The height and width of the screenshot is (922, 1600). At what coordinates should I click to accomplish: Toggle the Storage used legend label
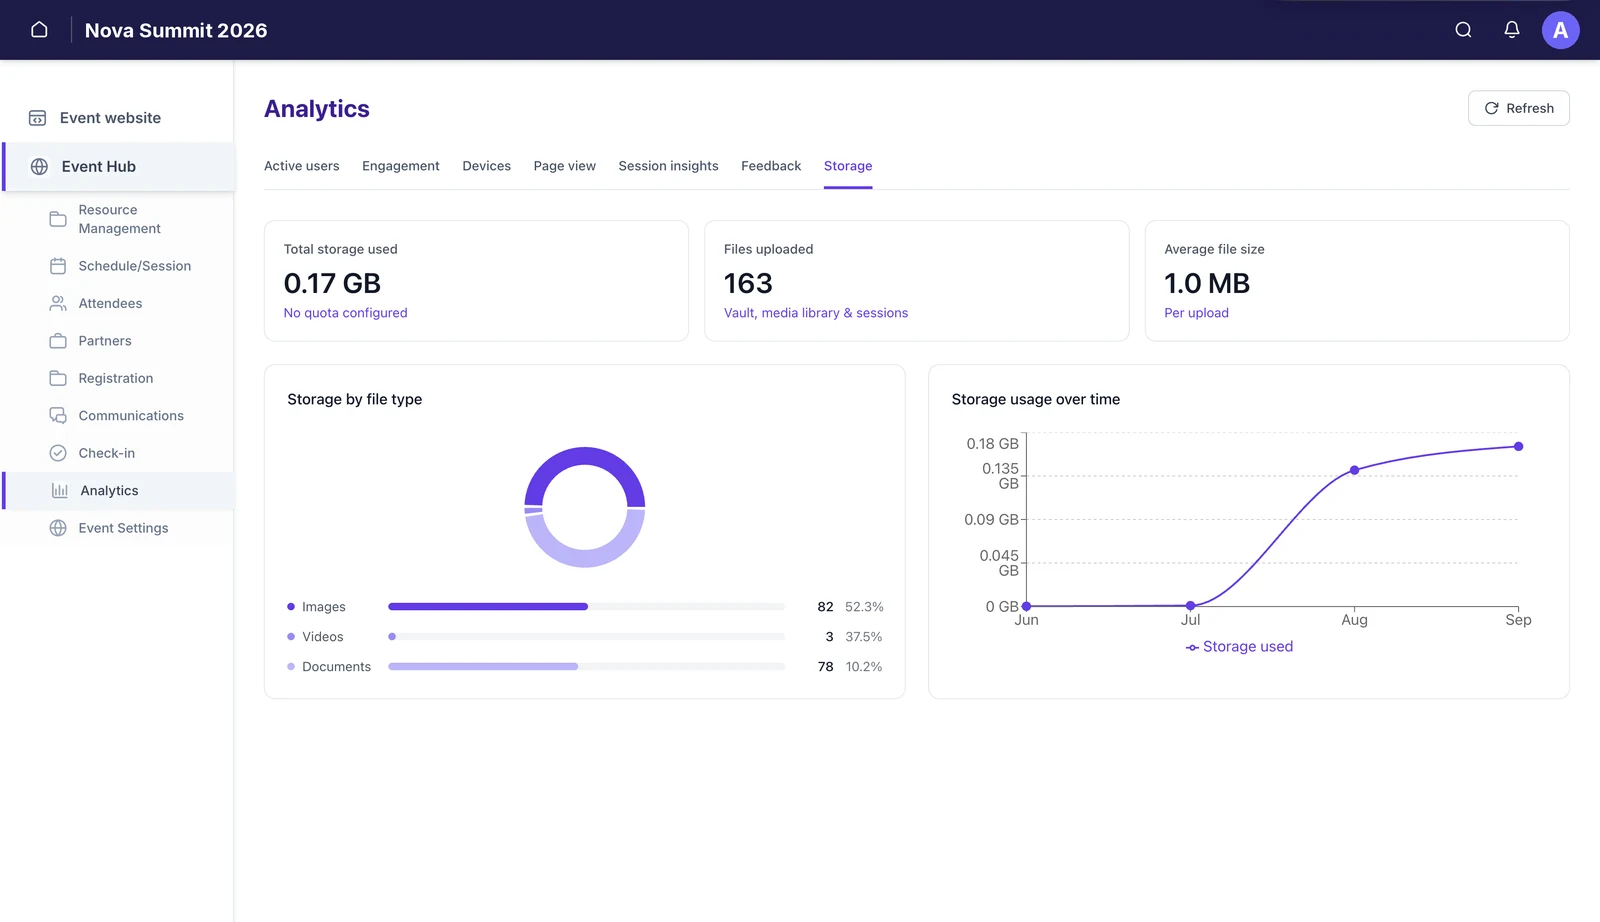(1248, 647)
